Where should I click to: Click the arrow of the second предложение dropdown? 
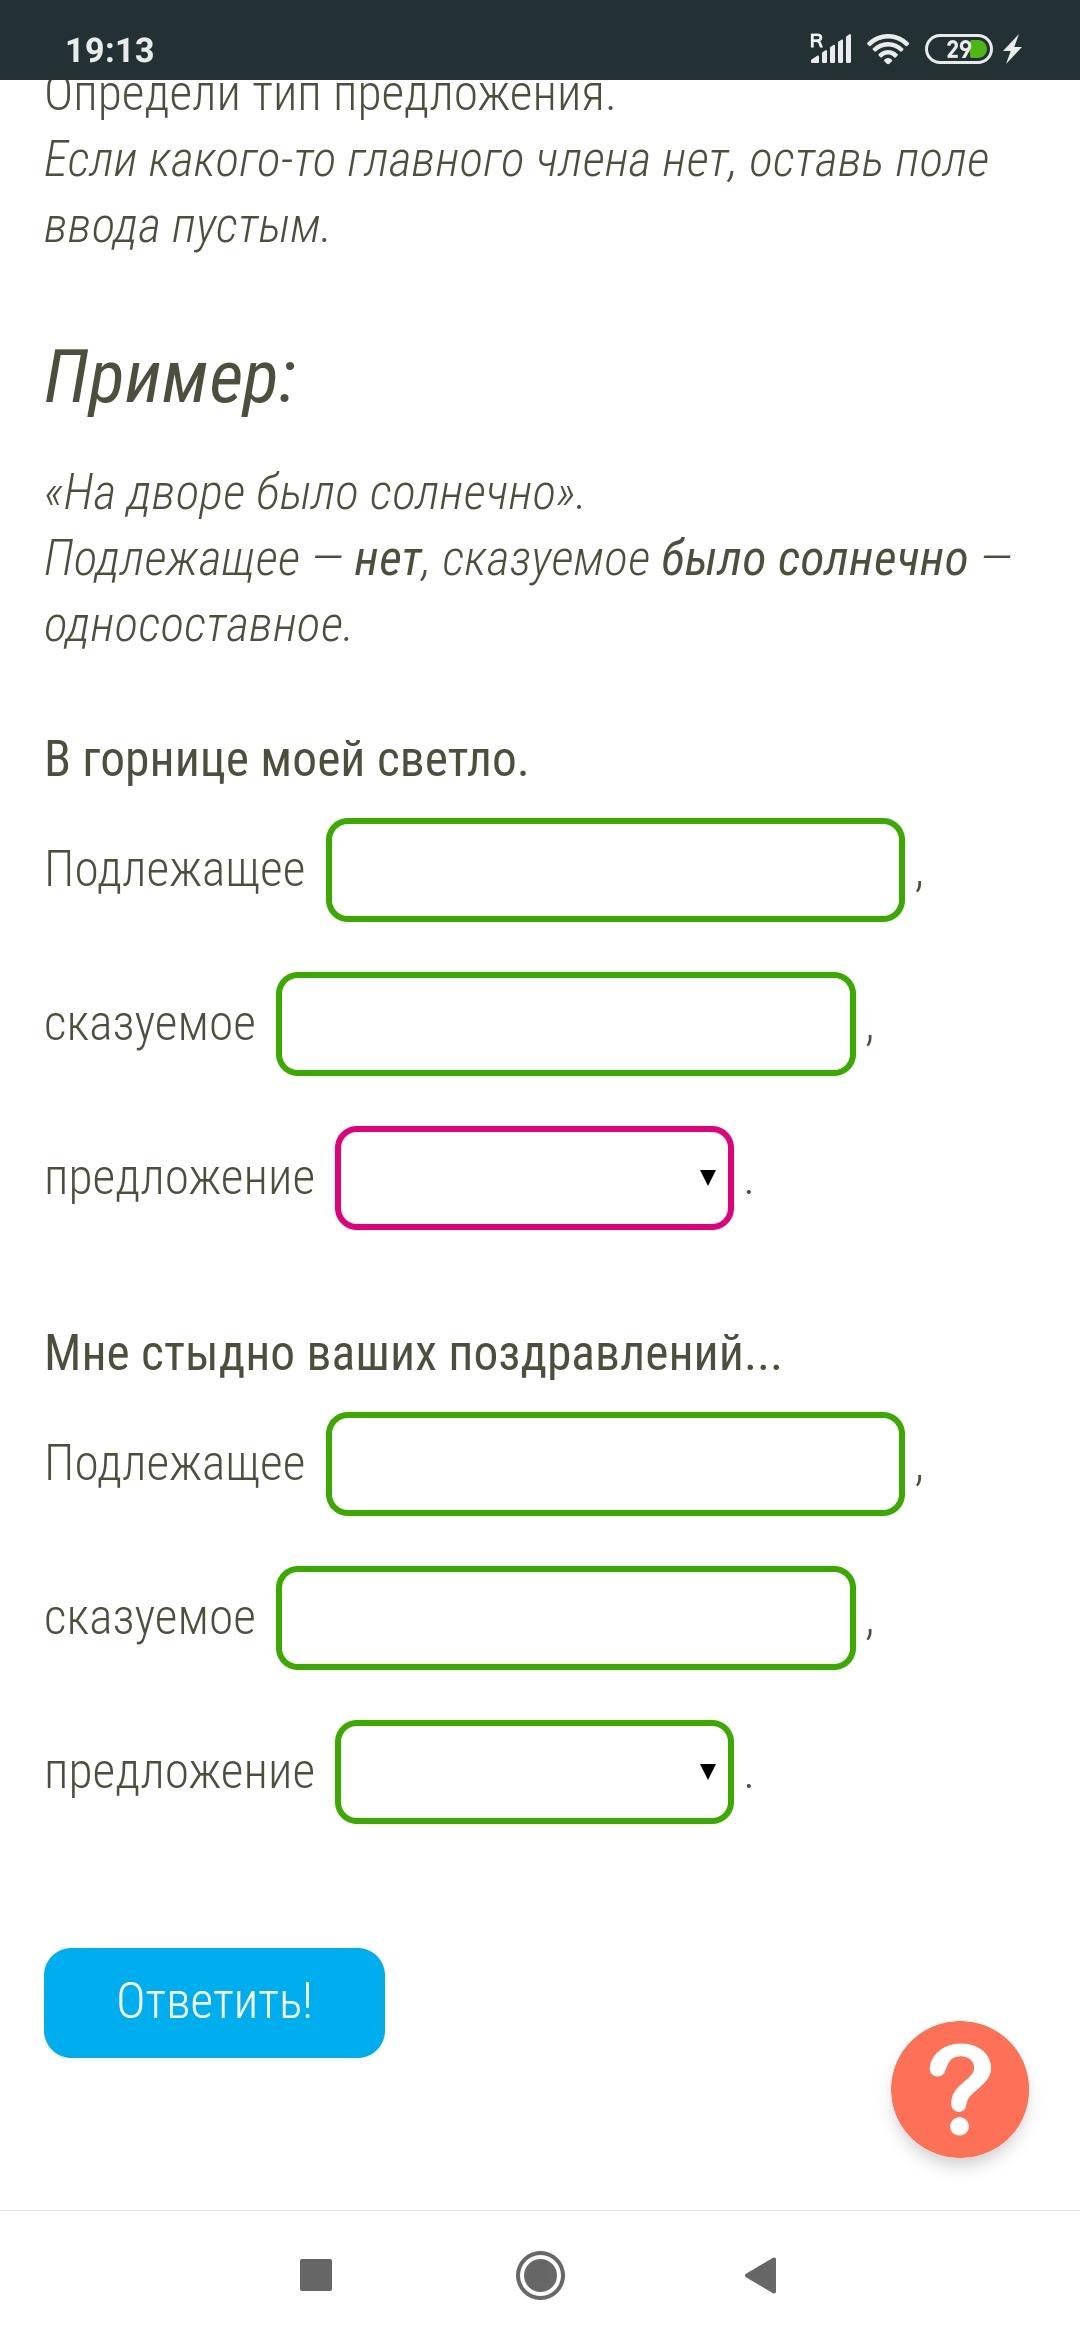(707, 1772)
